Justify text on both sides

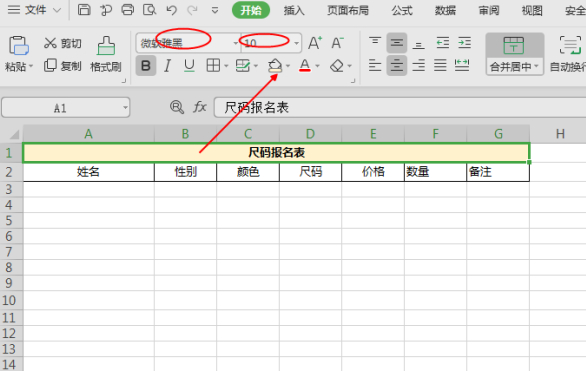[440, 66]
